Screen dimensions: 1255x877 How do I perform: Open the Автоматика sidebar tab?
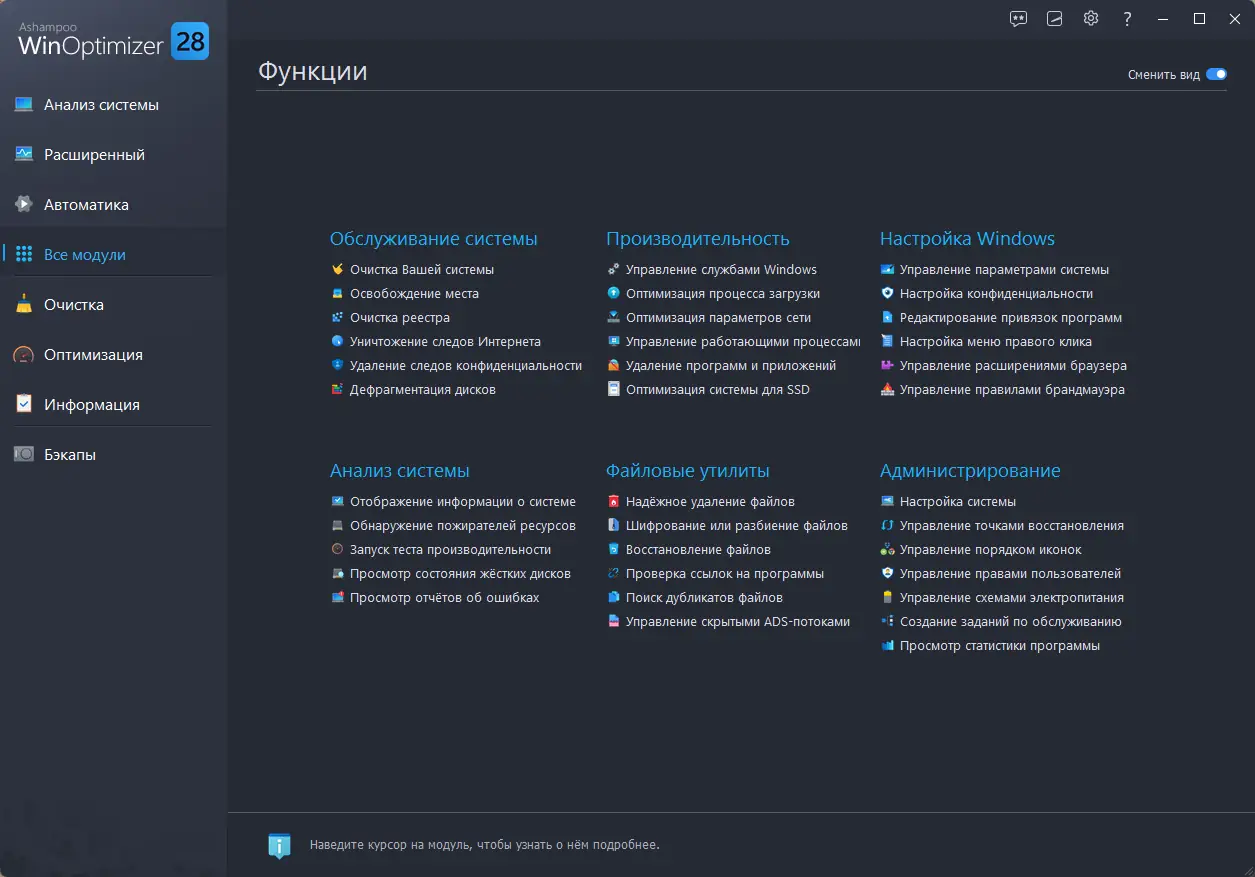[x=113, y=205]
